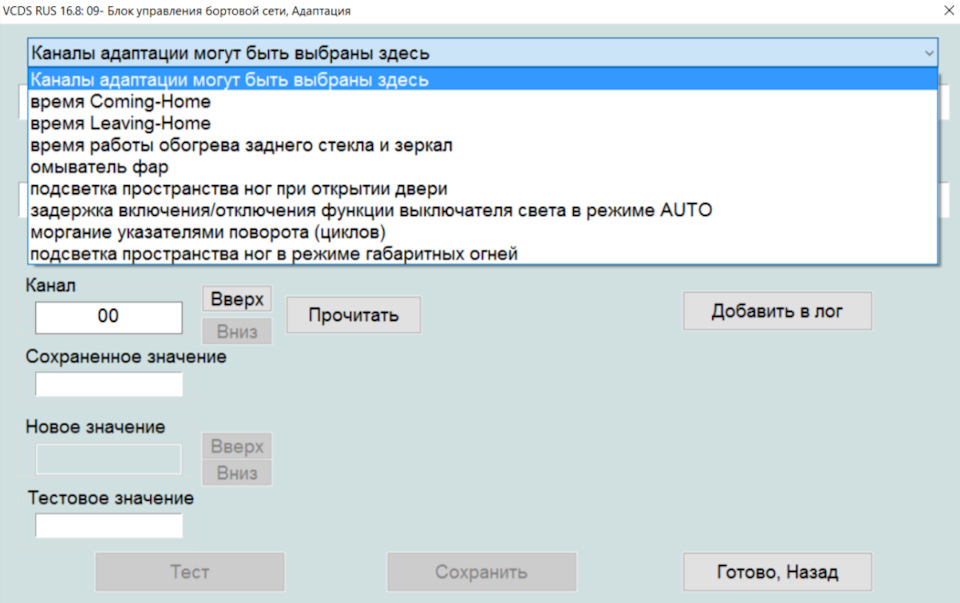
Task: Click the 'Прочитать' button
Action: (x=353, y=315)
